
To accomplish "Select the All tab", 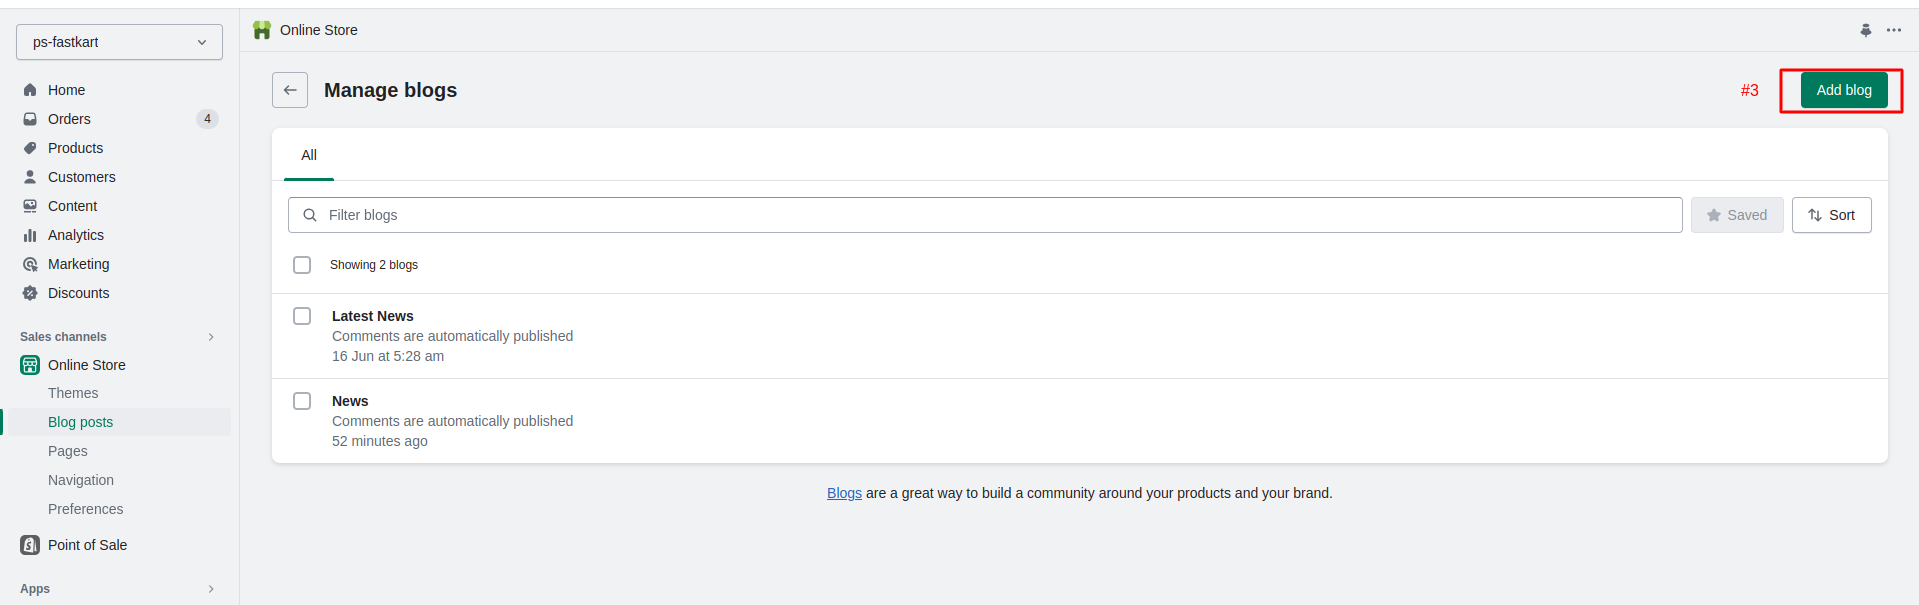I will click(309, 155).
